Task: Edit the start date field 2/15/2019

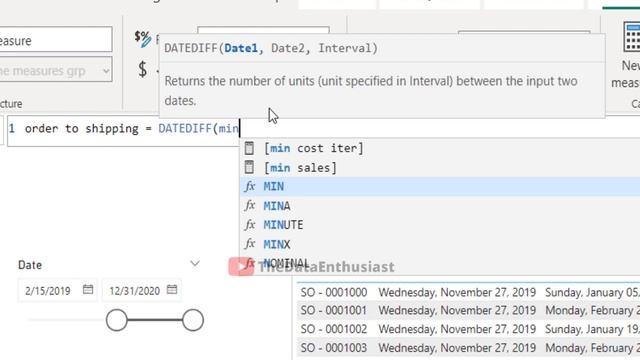Action: [48, 291]
